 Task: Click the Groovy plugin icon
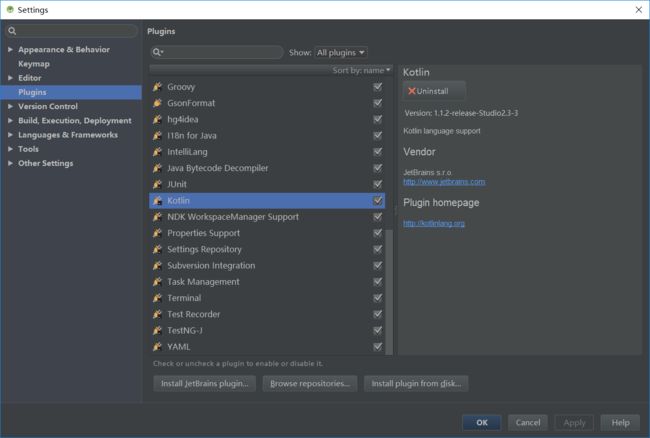157,87
